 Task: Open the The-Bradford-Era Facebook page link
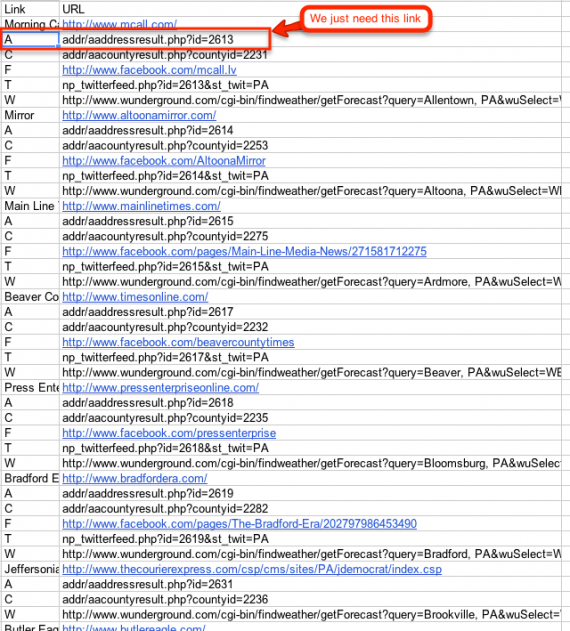239,524
